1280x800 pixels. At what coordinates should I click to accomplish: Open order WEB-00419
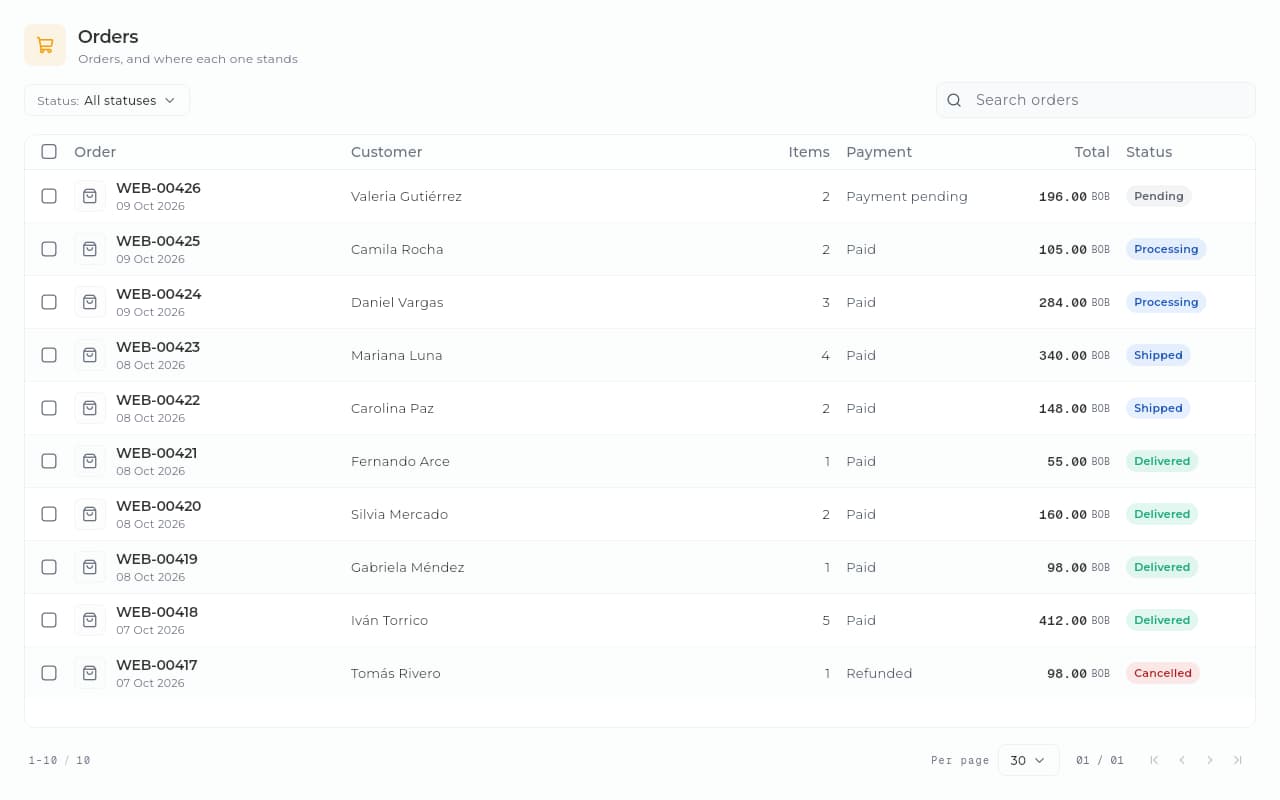[157, 559]
